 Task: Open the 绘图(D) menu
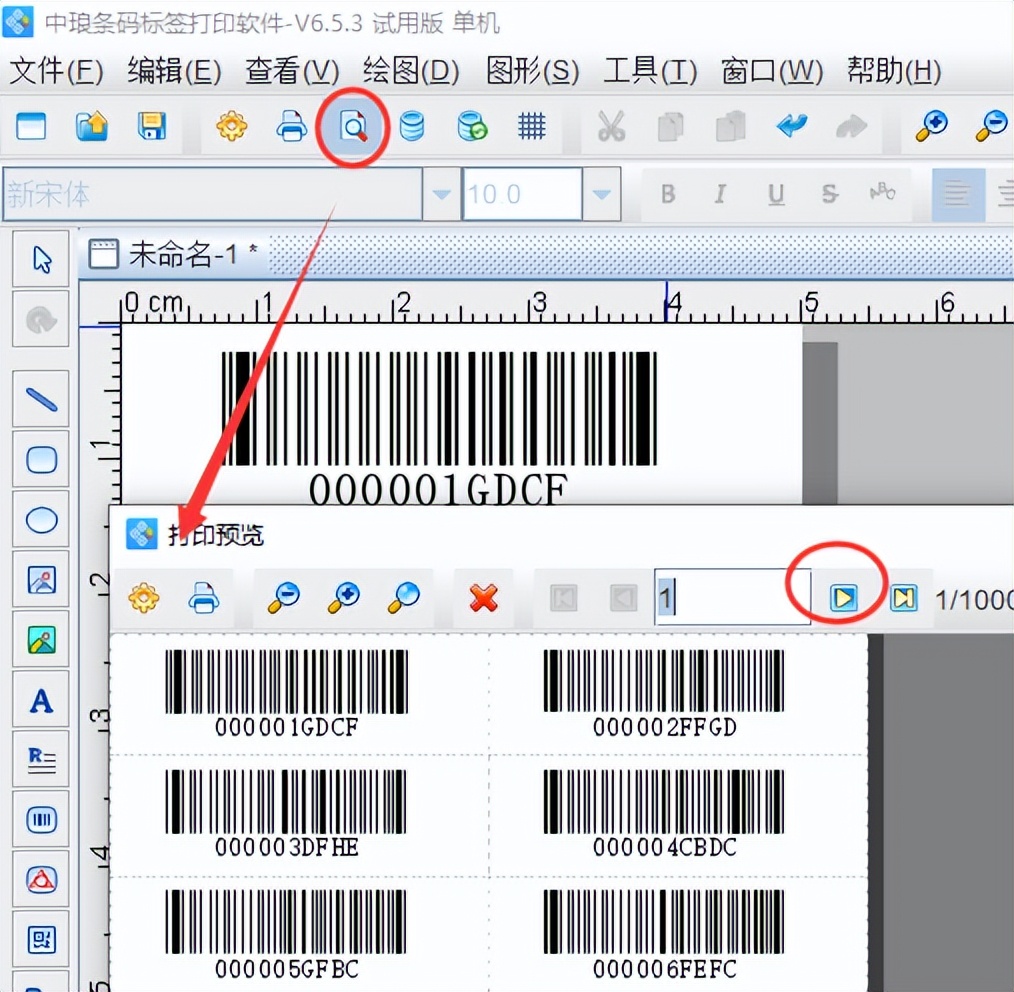pos(411,70)
